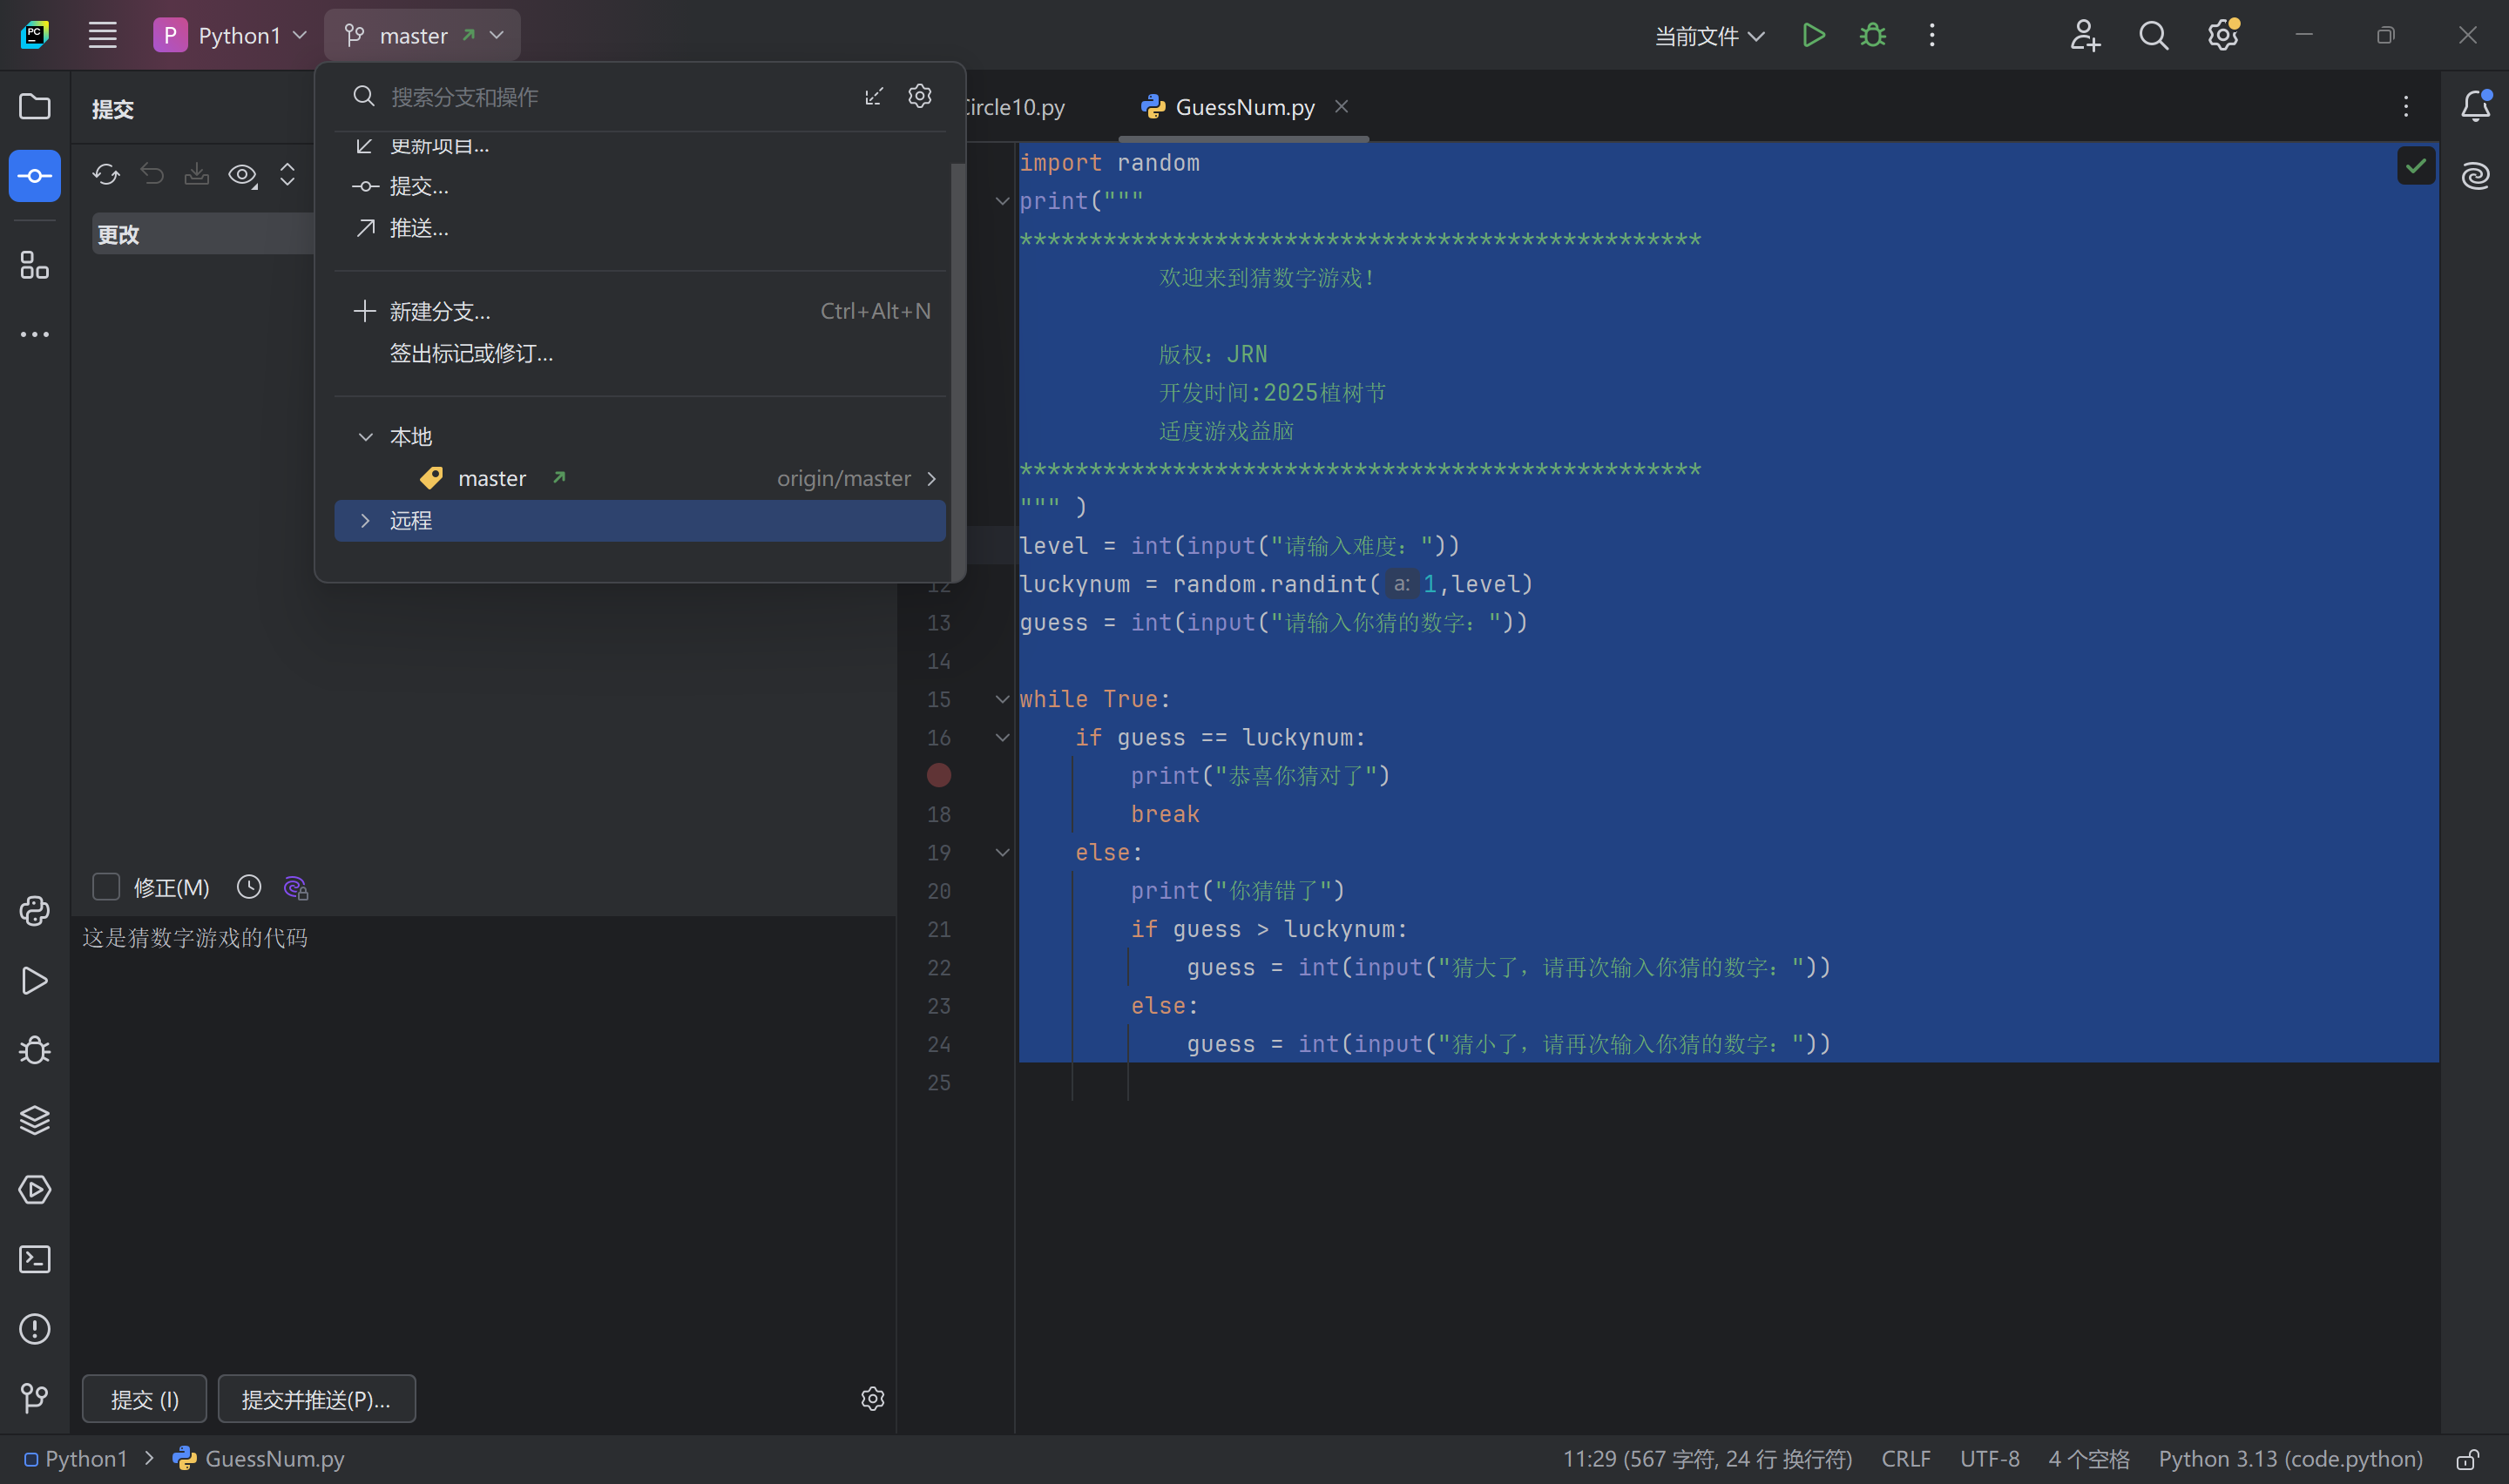
Task: Open the Terminal tool window
Action: coord(34,1259)
